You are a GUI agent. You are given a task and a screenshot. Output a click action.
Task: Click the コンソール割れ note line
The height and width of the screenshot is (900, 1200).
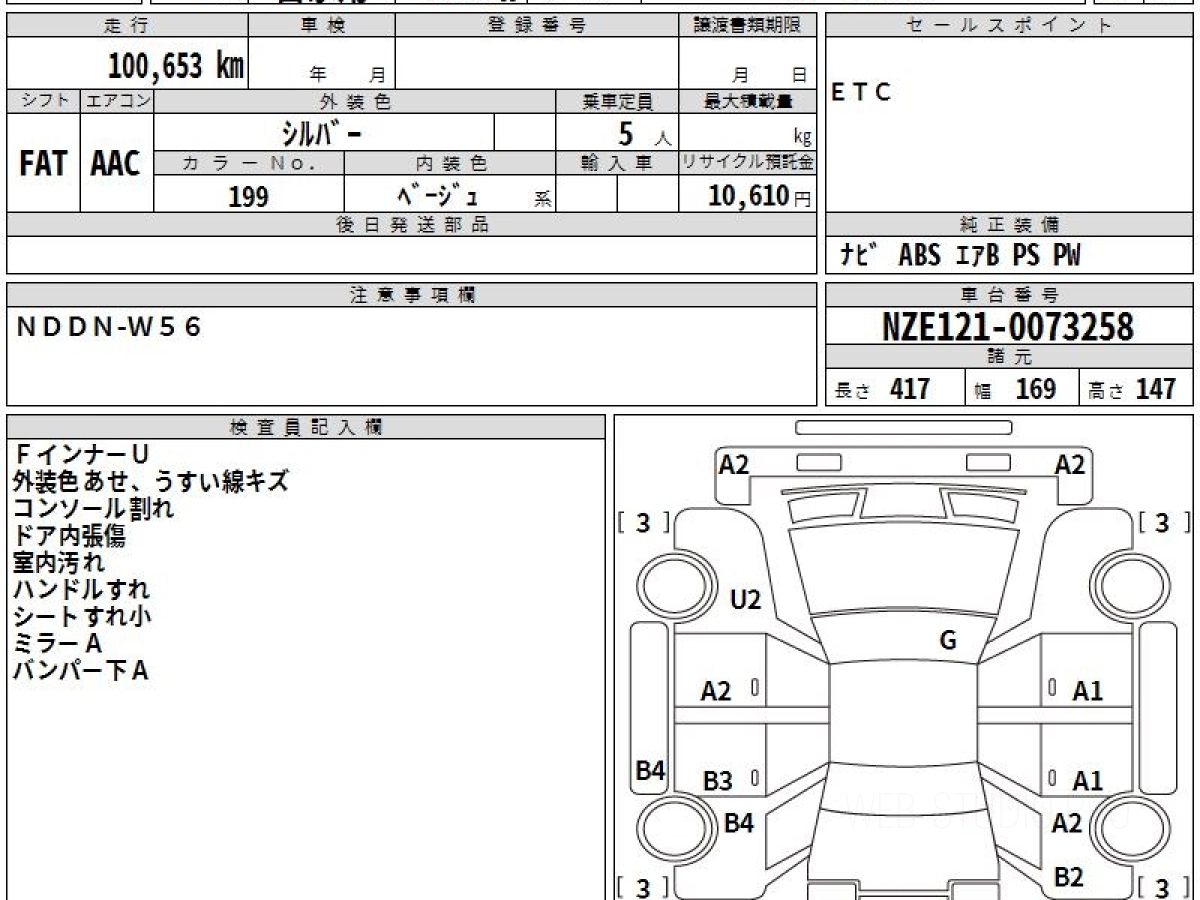pyautogui.click(x=93, y=509)
